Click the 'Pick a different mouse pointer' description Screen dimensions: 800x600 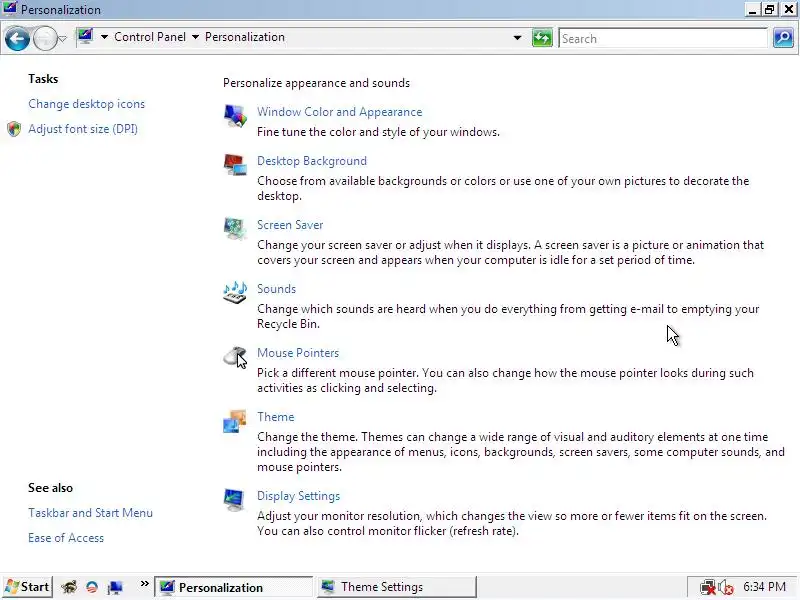pyautogui.click(x=505, y=381)
